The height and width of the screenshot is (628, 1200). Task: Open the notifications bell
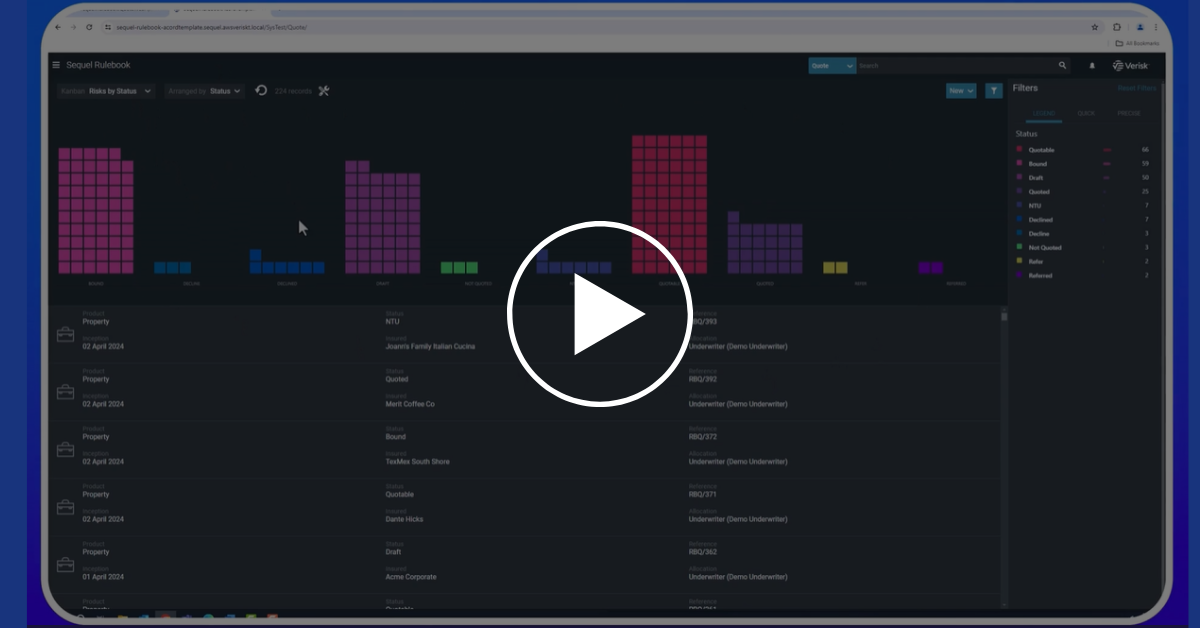1092,66
